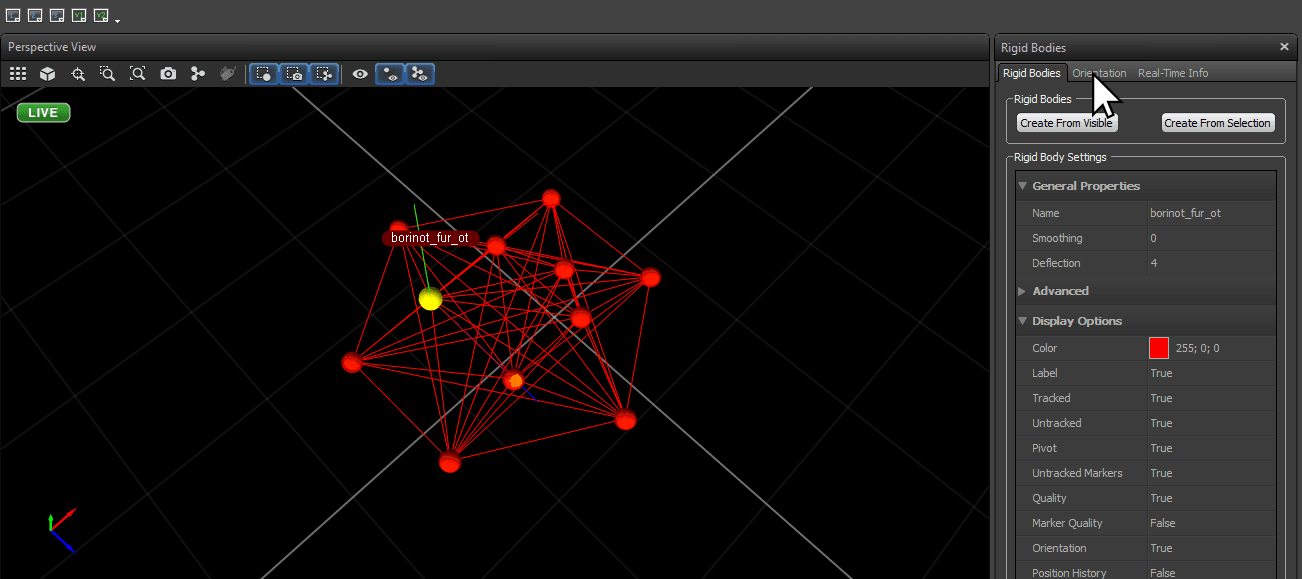Image resolution: width=1302 pixels, height=579 pixels.
Task: Toggle rigid body selection mode icon
Action: click(324, 74)
